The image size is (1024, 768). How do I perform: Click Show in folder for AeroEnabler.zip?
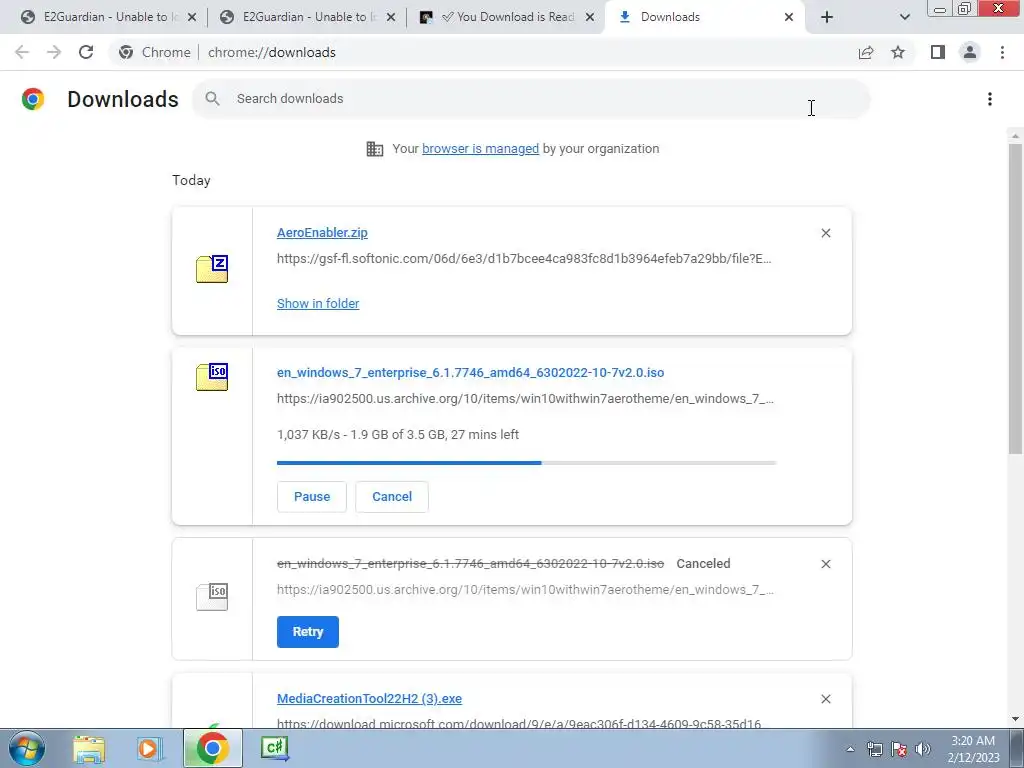pyautogui.click(x=318, y=304)
